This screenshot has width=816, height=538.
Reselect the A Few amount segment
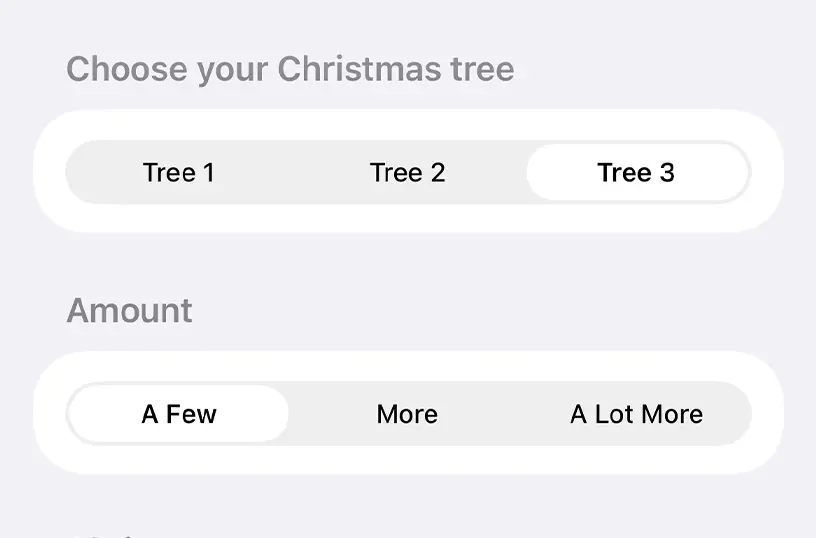[x=179, y=414]
